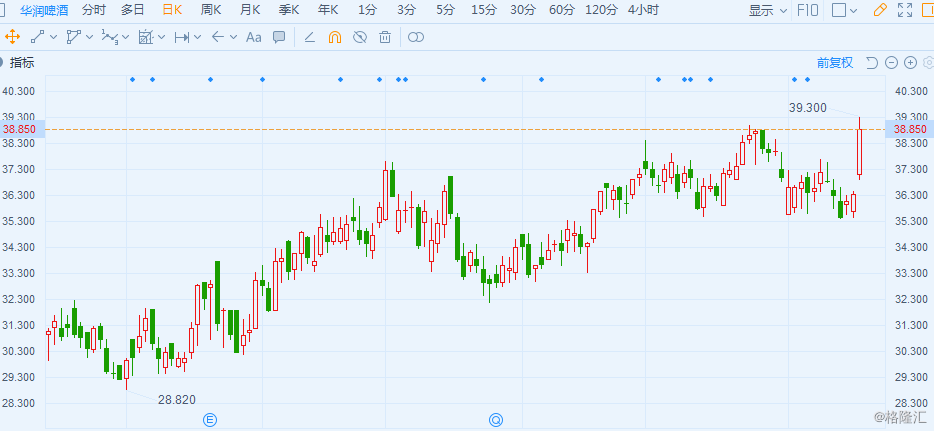
Task: Select the line segment drawing tool
Action: click(x=38, y=38)
